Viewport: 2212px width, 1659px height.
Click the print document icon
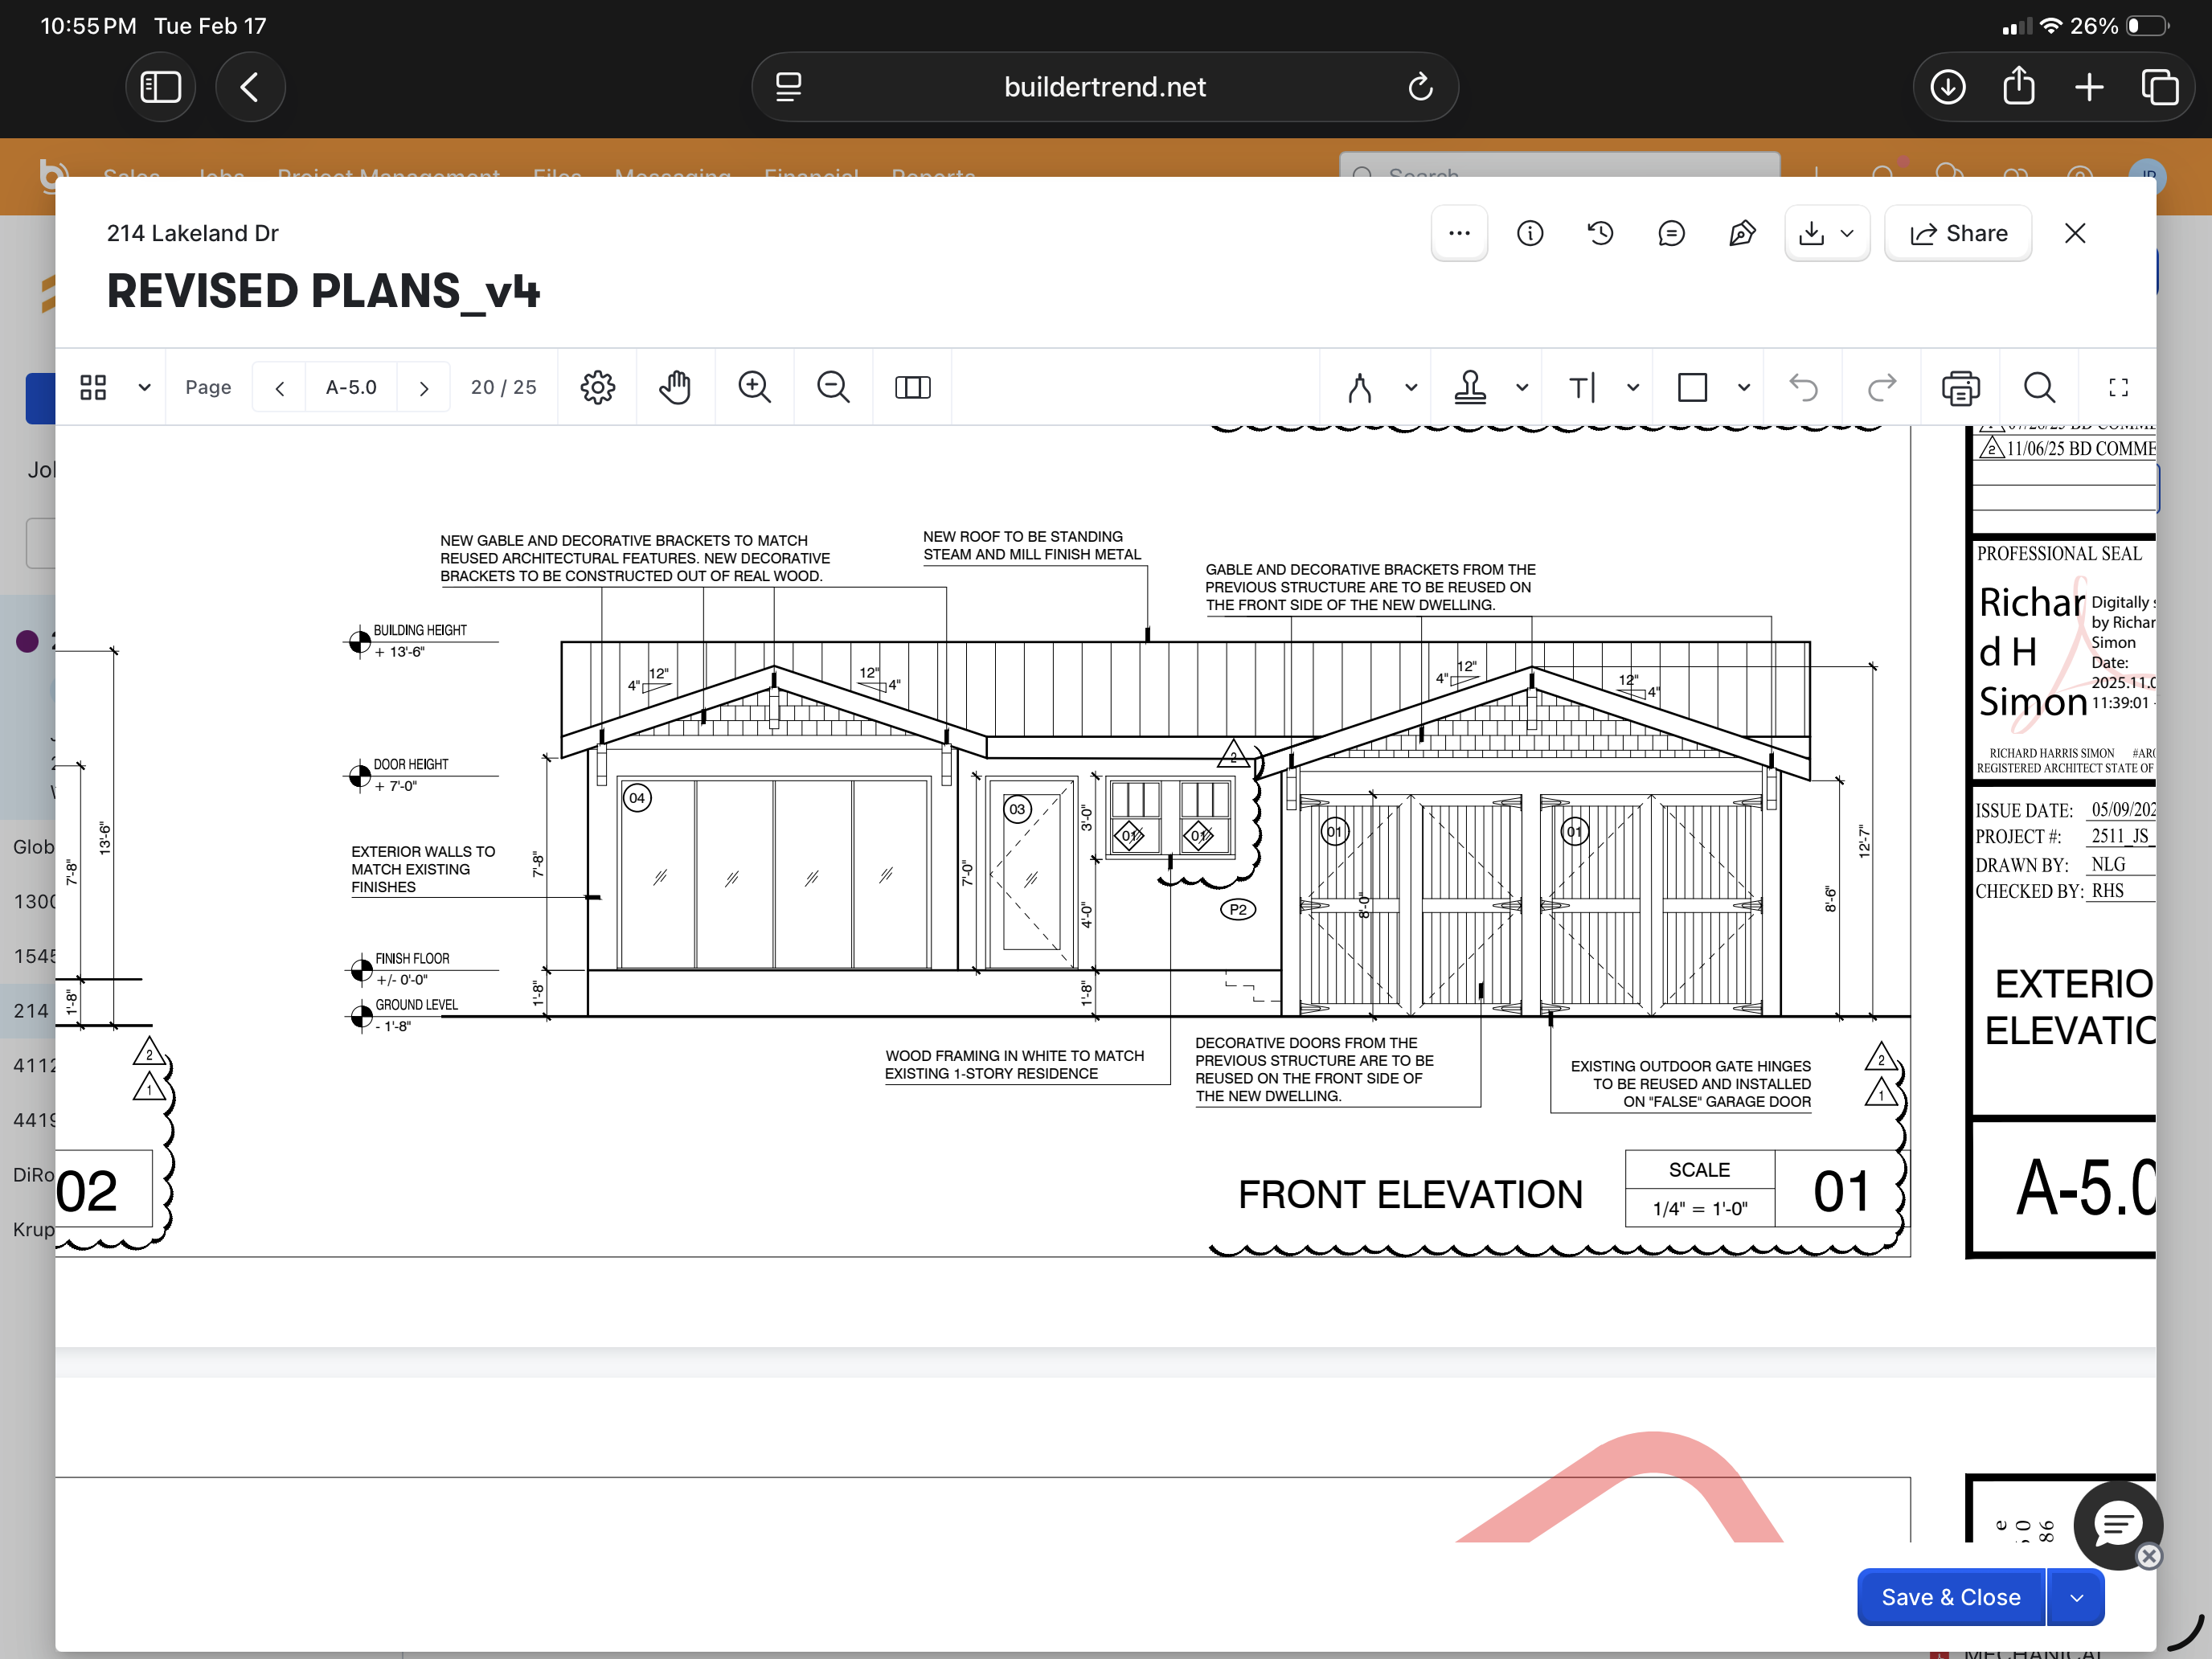tap(1960, 387)
